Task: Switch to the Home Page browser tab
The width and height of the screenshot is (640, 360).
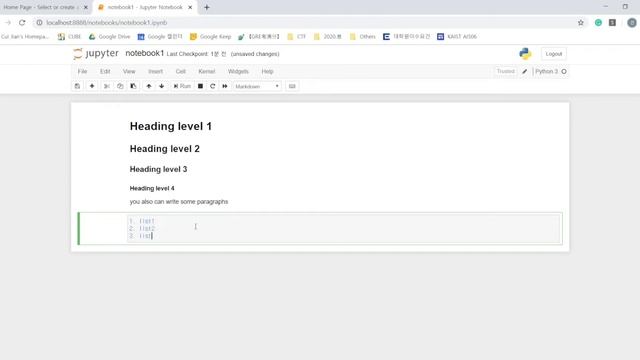Action: click(41, 7)
